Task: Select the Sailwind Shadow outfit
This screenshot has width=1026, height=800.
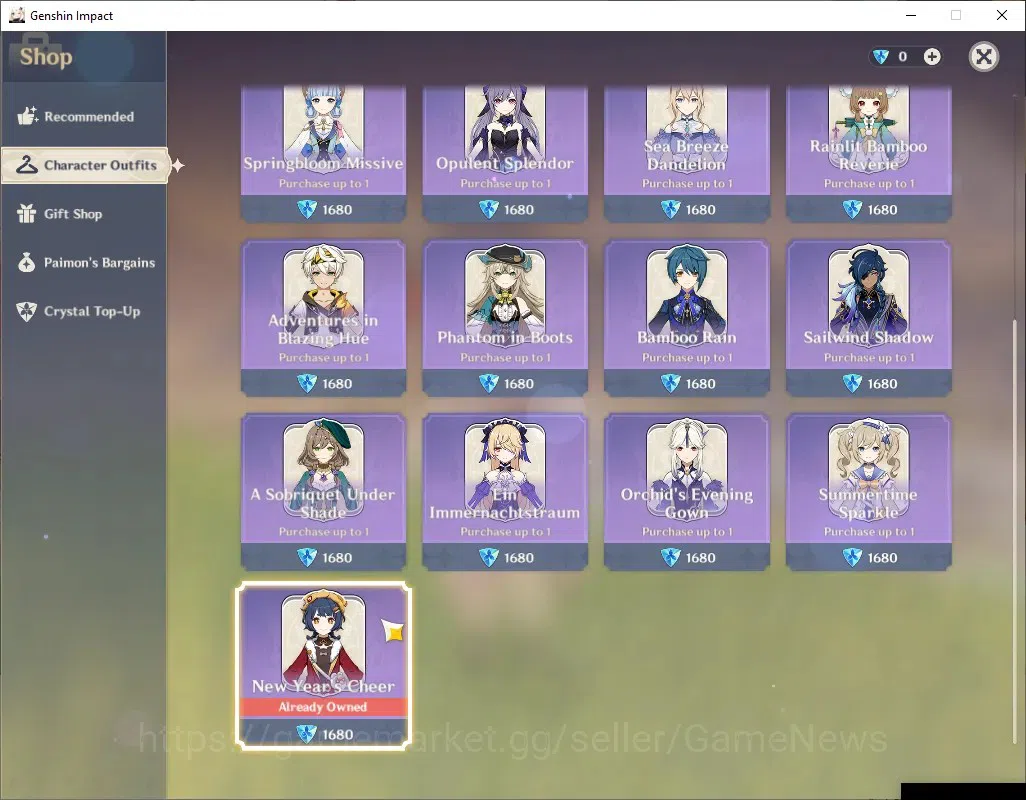Action: (x=868, y=318)
